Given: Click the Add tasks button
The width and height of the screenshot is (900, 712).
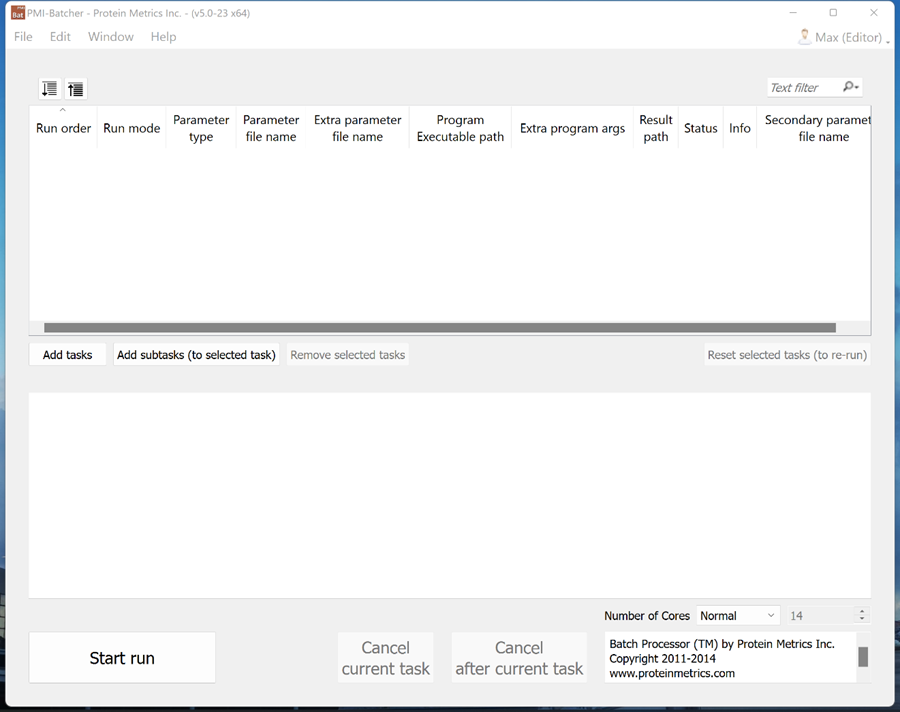Looking at the screenshot, I should (68, 355).
